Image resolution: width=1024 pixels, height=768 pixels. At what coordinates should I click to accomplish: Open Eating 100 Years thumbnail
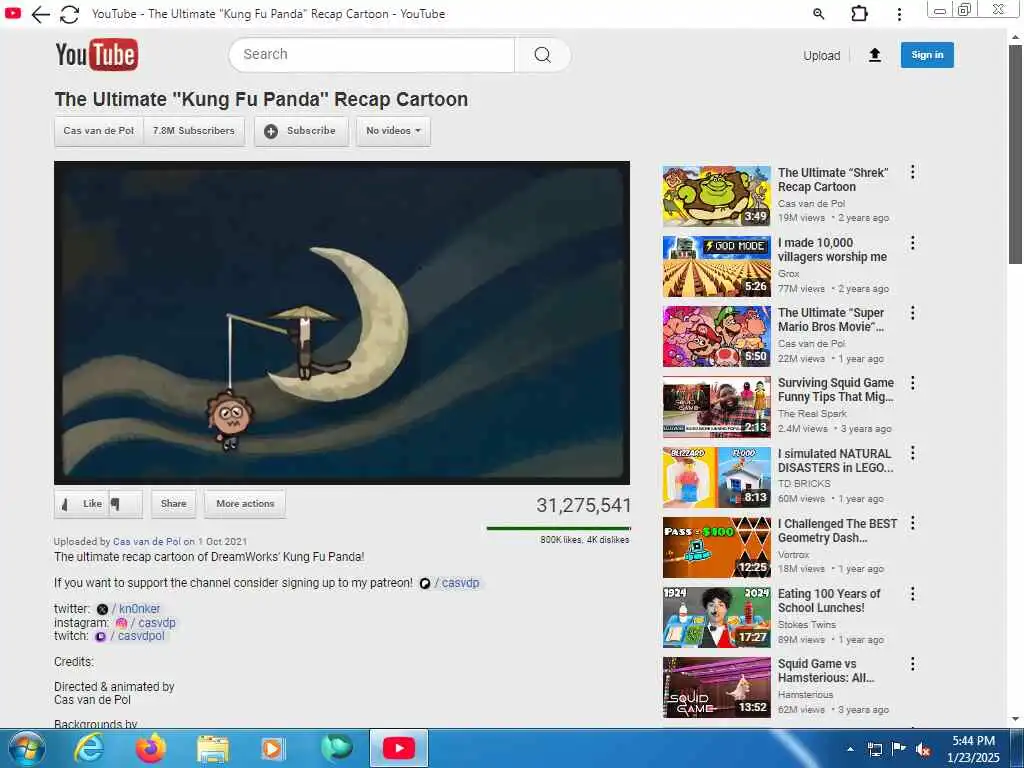point(716,617)
